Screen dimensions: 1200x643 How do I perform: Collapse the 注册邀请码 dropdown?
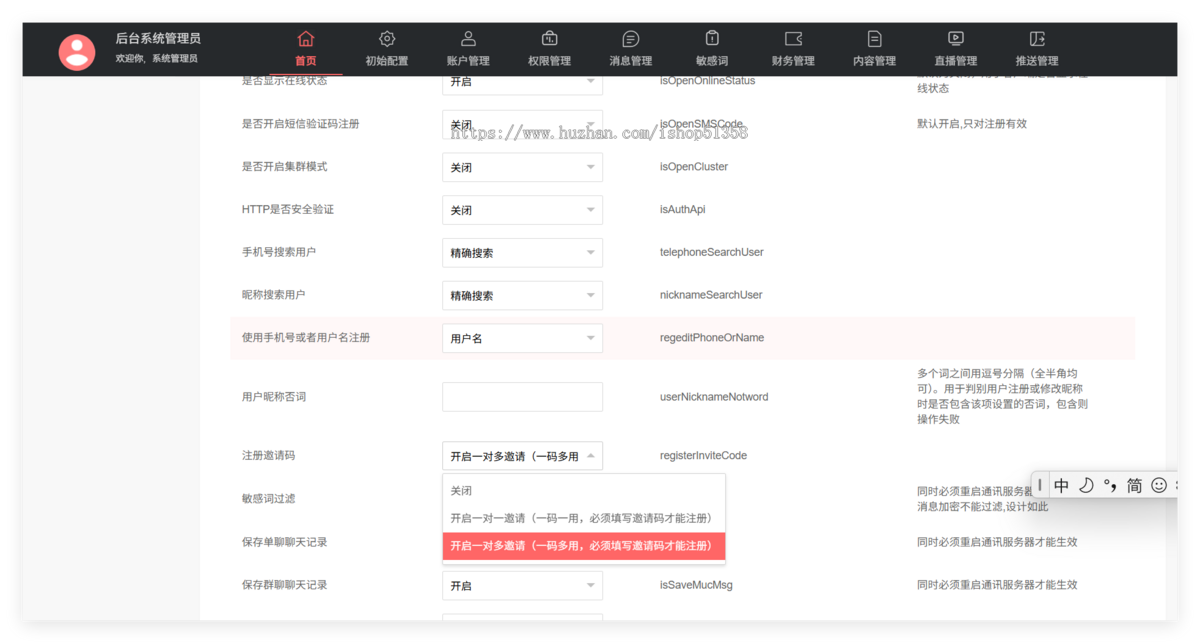(x=522, y=456)
